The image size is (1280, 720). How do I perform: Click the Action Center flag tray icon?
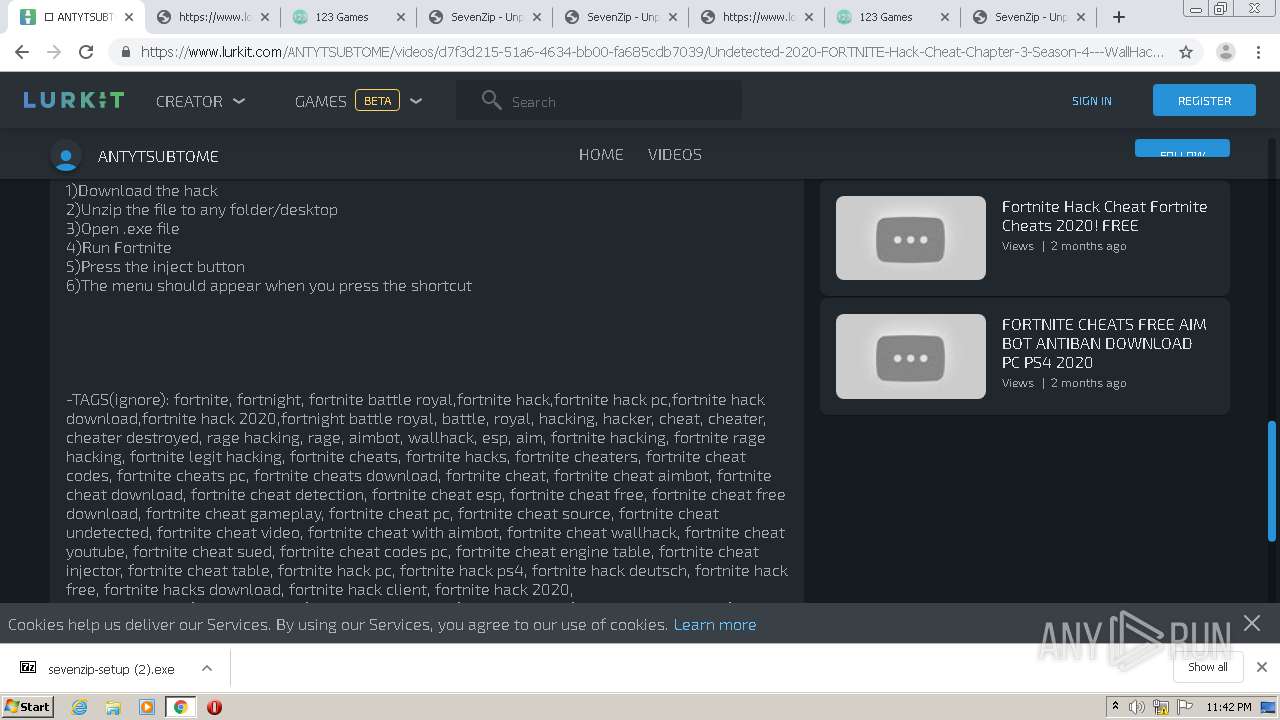(x=1182, y=707)
